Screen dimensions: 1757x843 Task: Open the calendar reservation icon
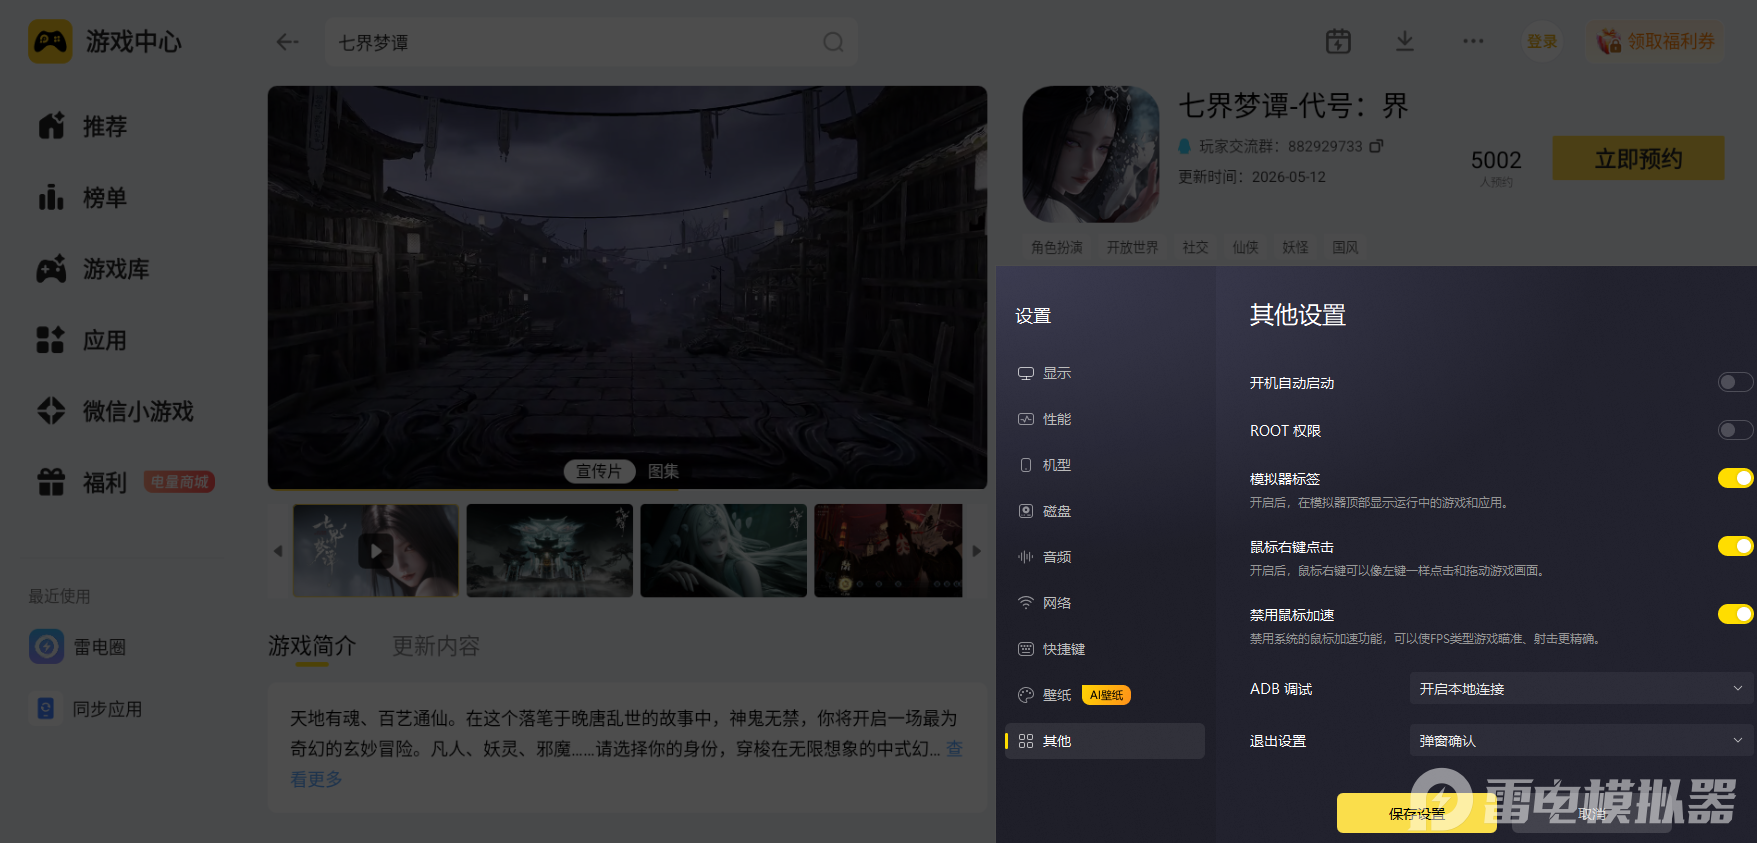point(1338,41)
